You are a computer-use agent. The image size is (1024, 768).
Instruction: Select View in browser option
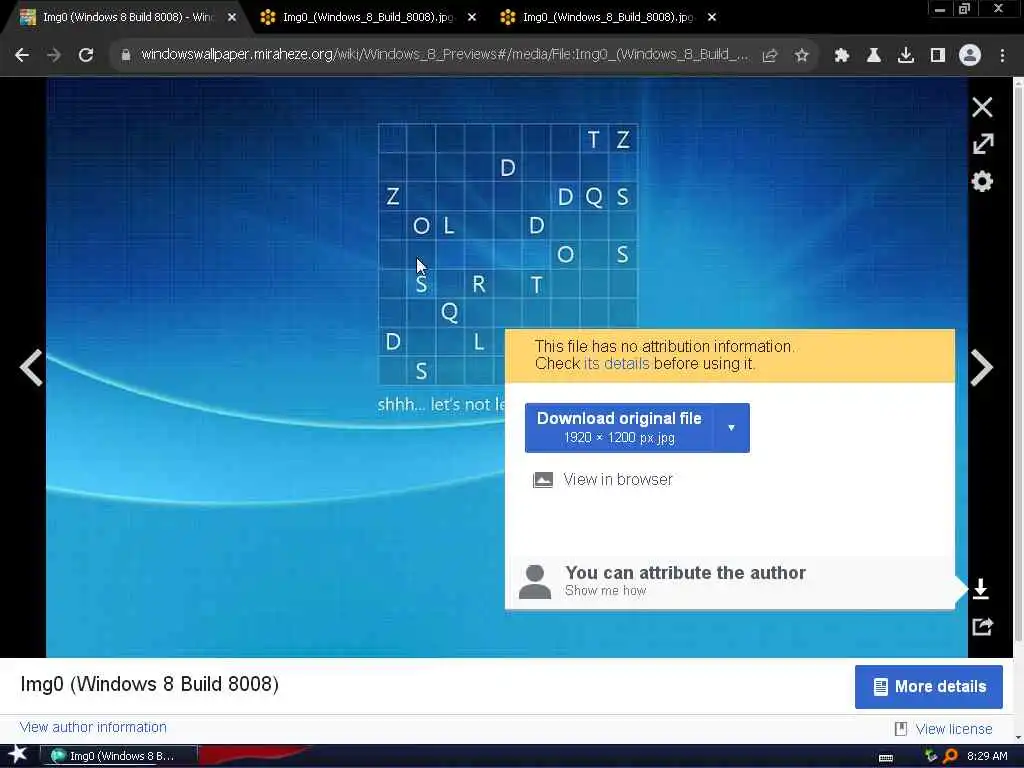(x=603, y=479)
